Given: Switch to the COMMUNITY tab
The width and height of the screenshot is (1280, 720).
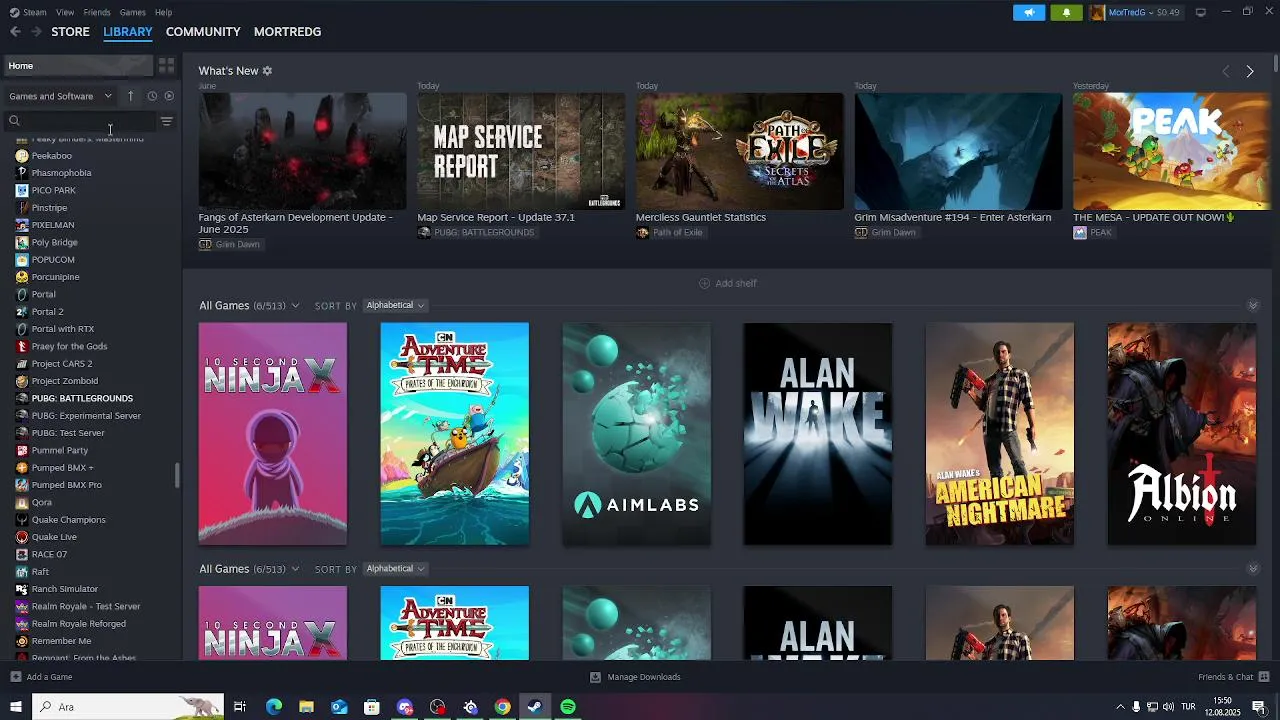Looking at the screenshot, I should (x=203, y=32).
